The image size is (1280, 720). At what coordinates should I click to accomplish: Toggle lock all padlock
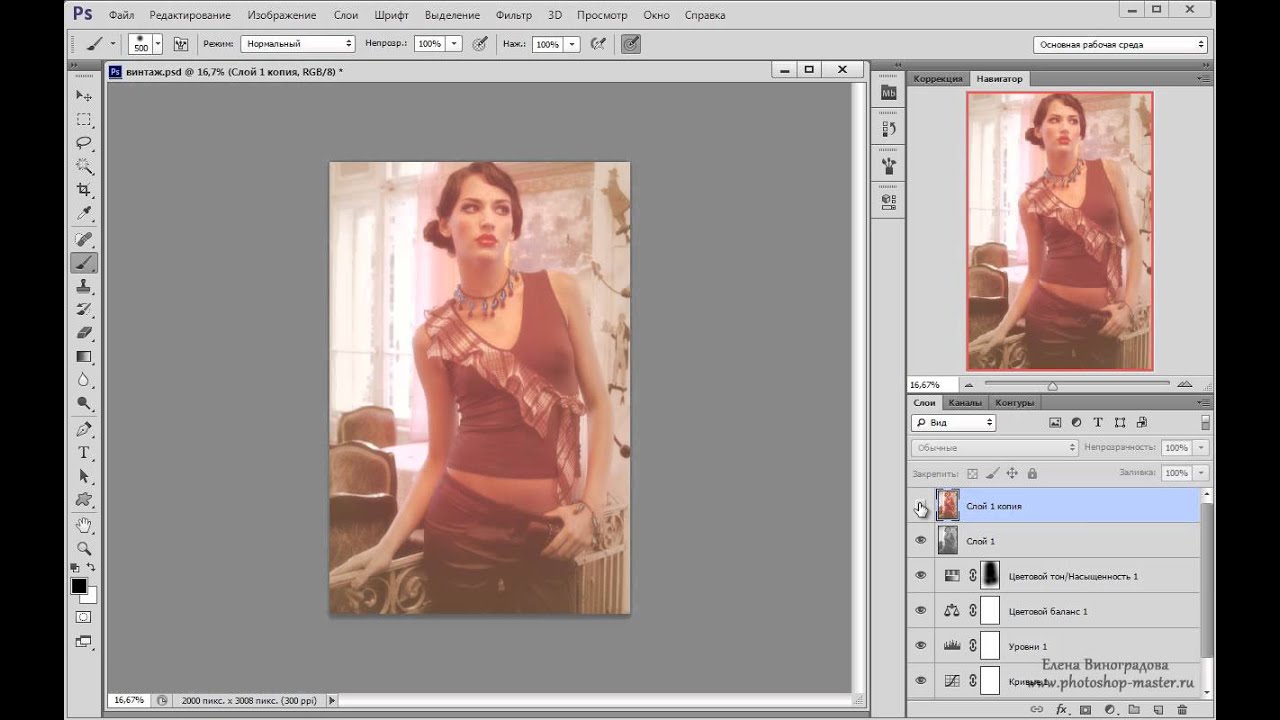pos(1032,473)
